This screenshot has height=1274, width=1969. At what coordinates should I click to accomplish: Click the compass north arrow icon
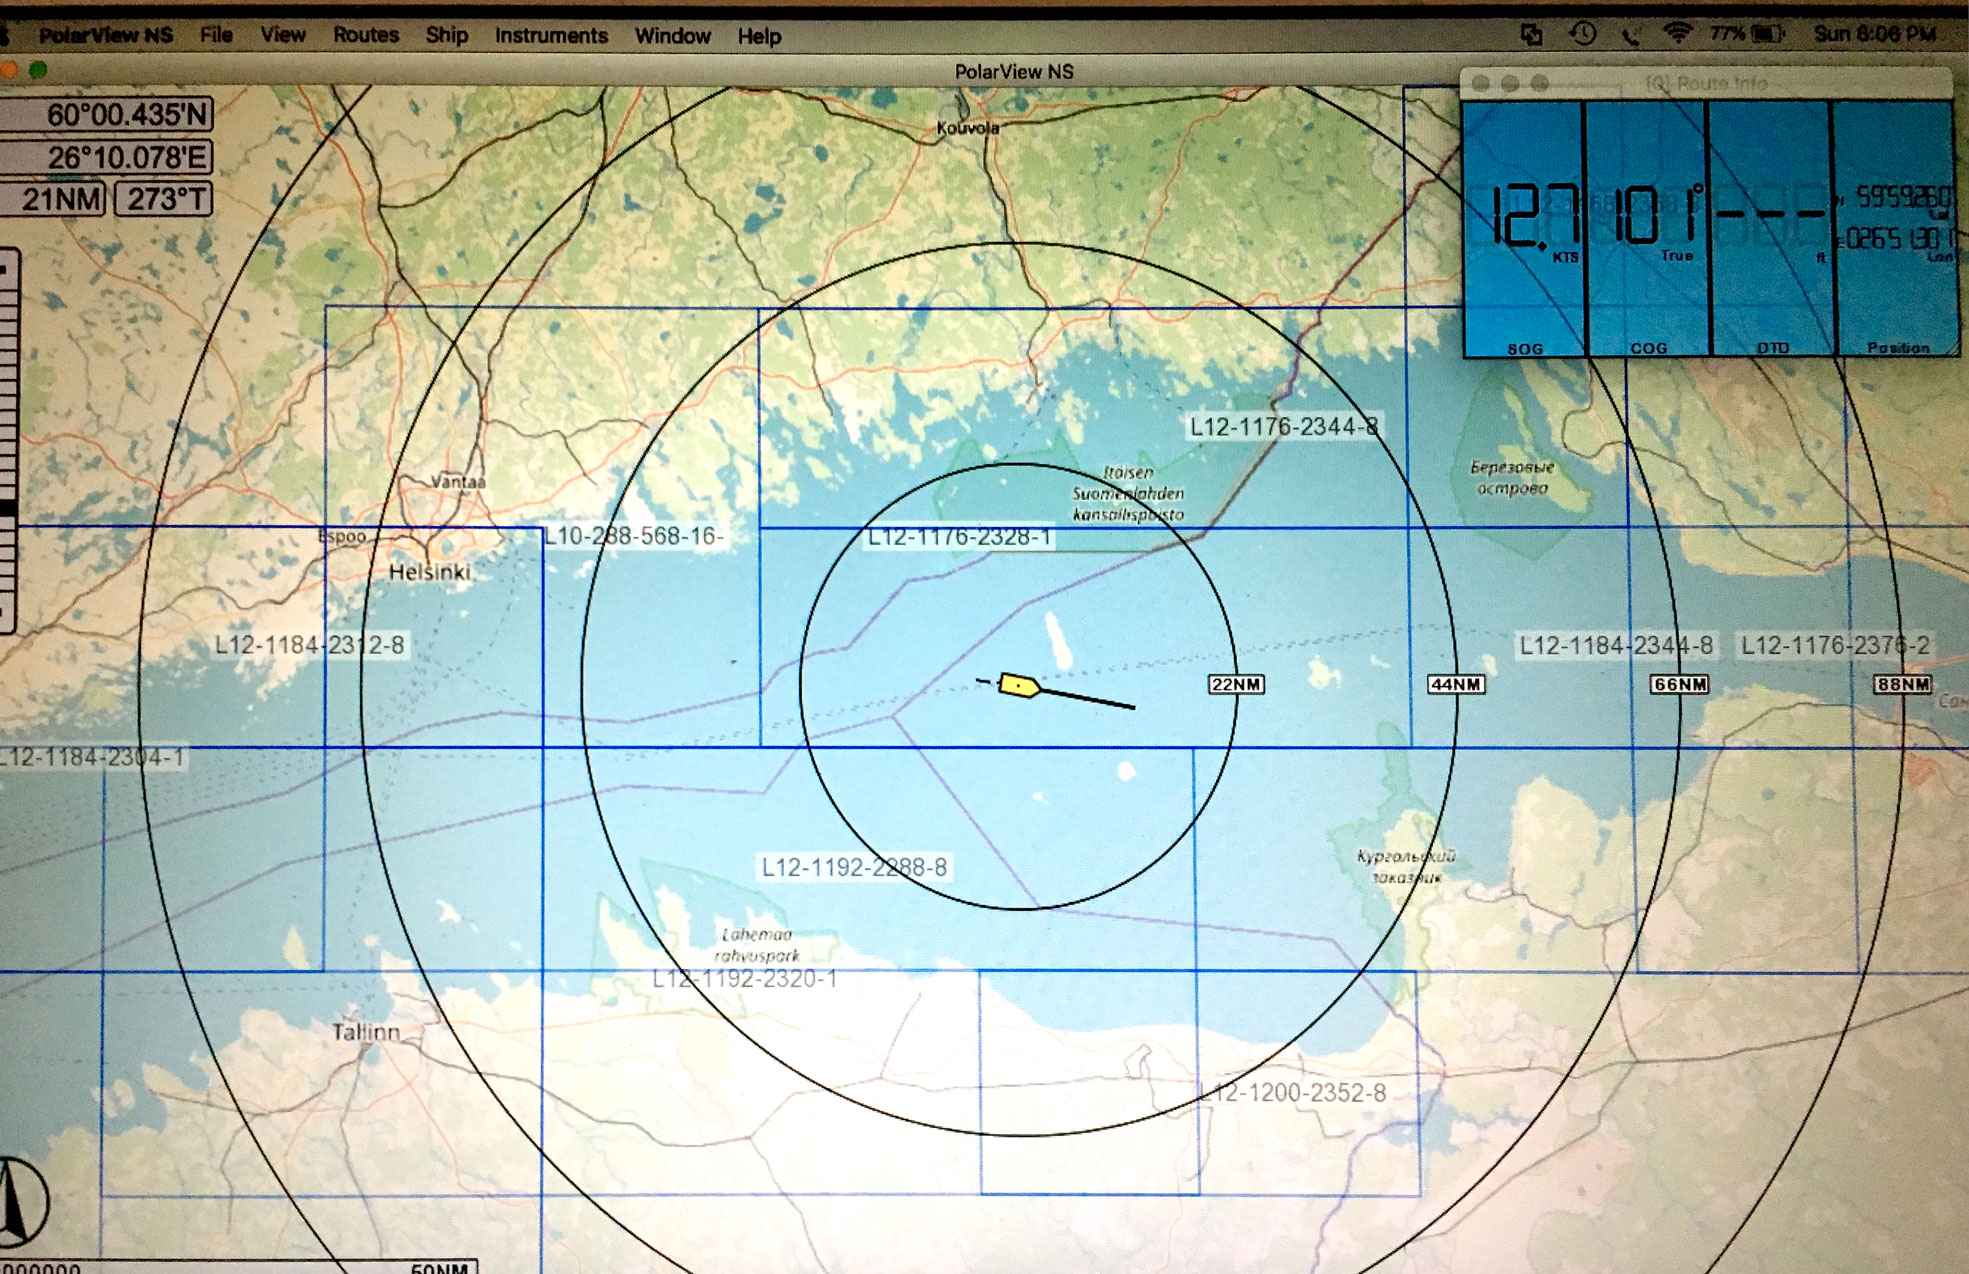pyautogui.click(x=18, y=1203)
